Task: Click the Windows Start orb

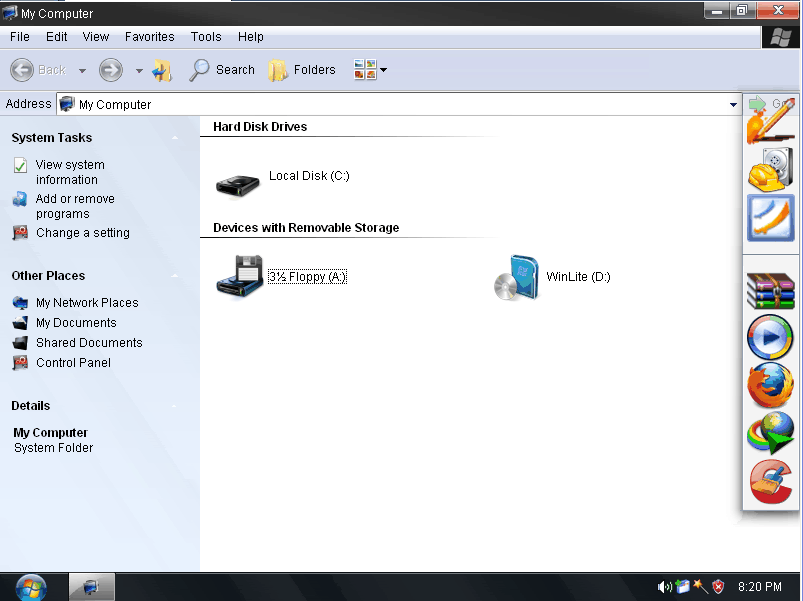Action: (31, 587)
